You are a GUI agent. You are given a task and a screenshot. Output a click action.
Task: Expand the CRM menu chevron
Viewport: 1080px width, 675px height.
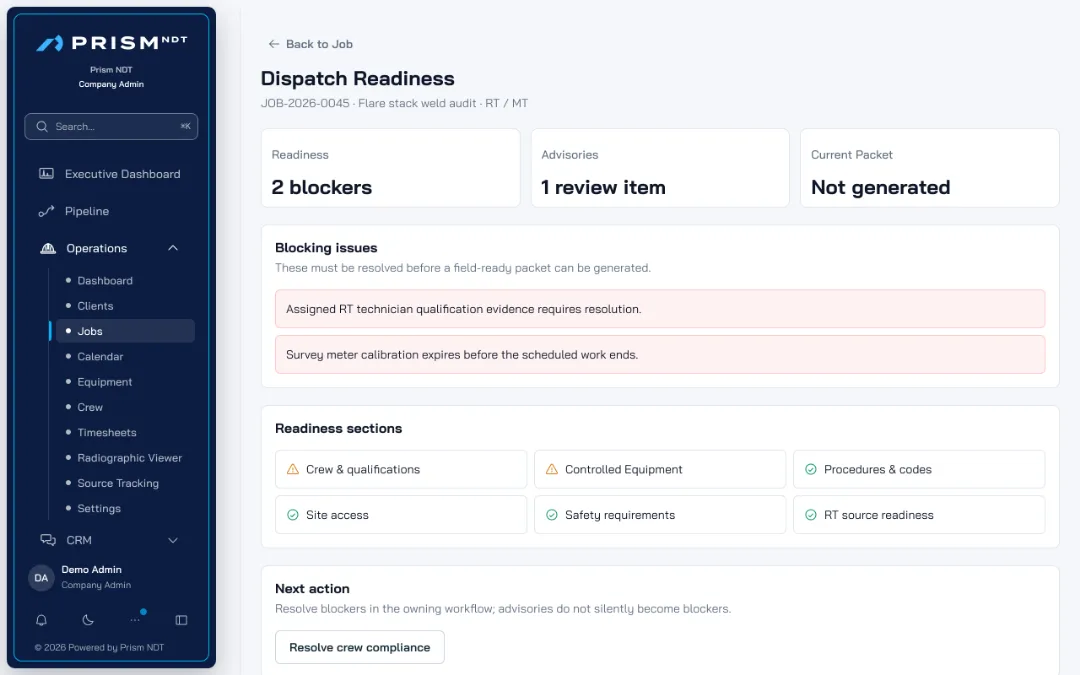coord(173,540)
